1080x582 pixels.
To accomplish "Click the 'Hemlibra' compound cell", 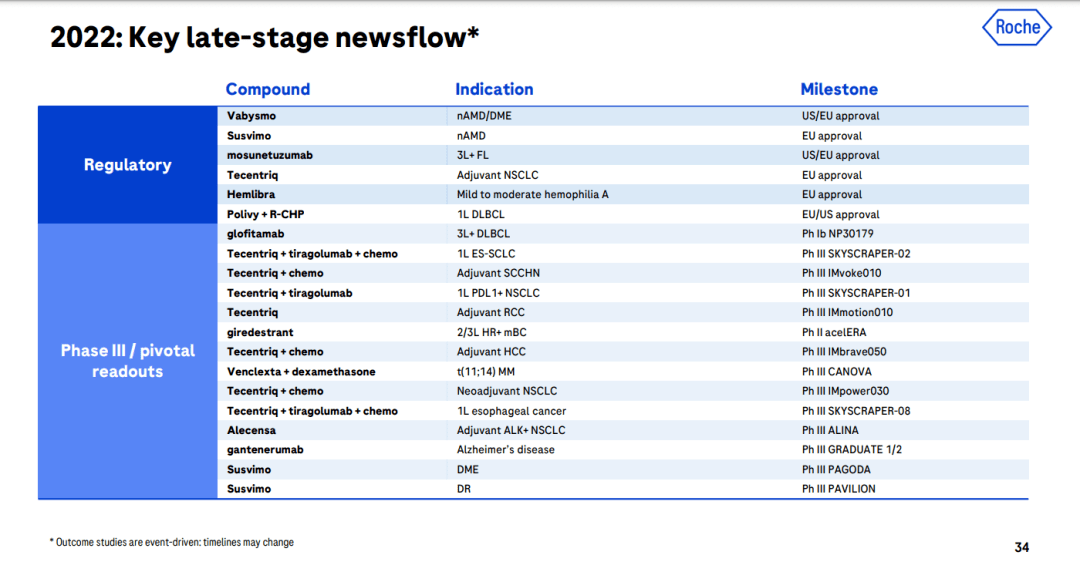I will [251, 194].
